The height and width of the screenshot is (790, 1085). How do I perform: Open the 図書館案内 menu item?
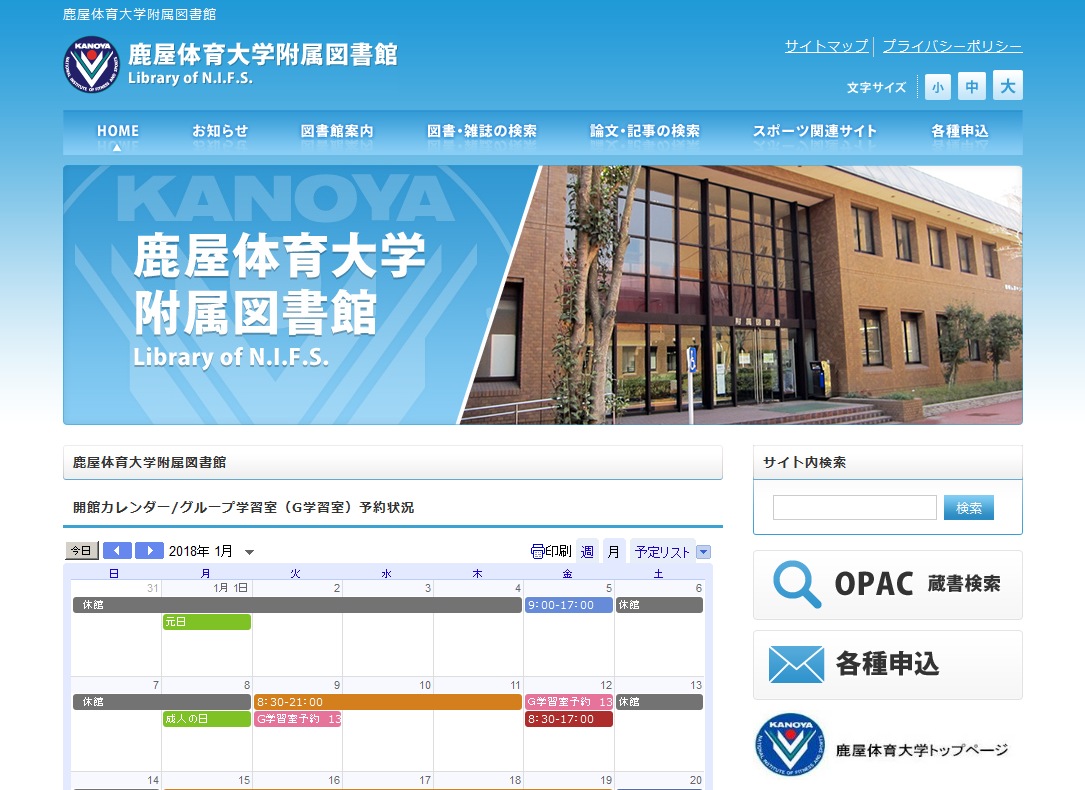(x=337, y=131)
